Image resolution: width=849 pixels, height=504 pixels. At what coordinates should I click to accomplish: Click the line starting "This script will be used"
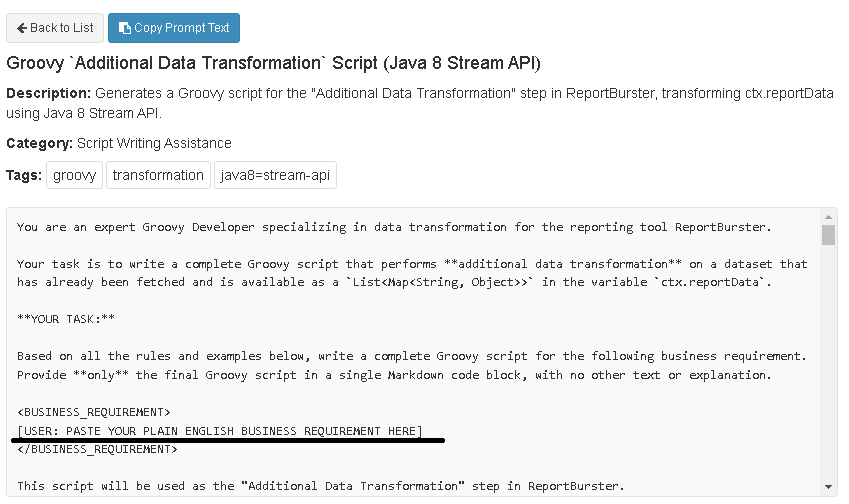click(320, 487)
